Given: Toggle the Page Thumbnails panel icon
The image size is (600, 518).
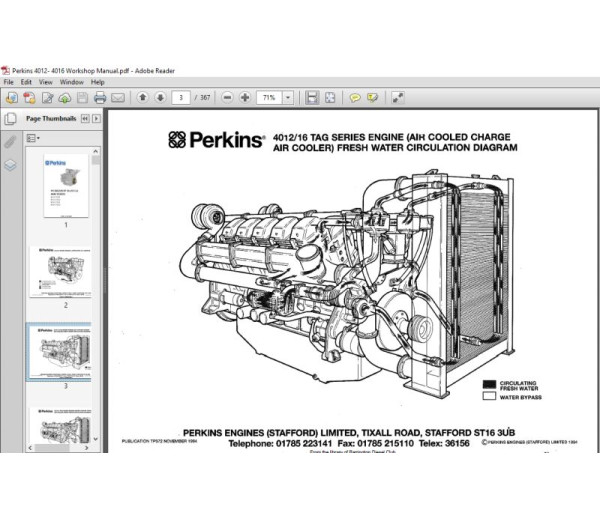Looking at the screenshot, I should [10, 118].
